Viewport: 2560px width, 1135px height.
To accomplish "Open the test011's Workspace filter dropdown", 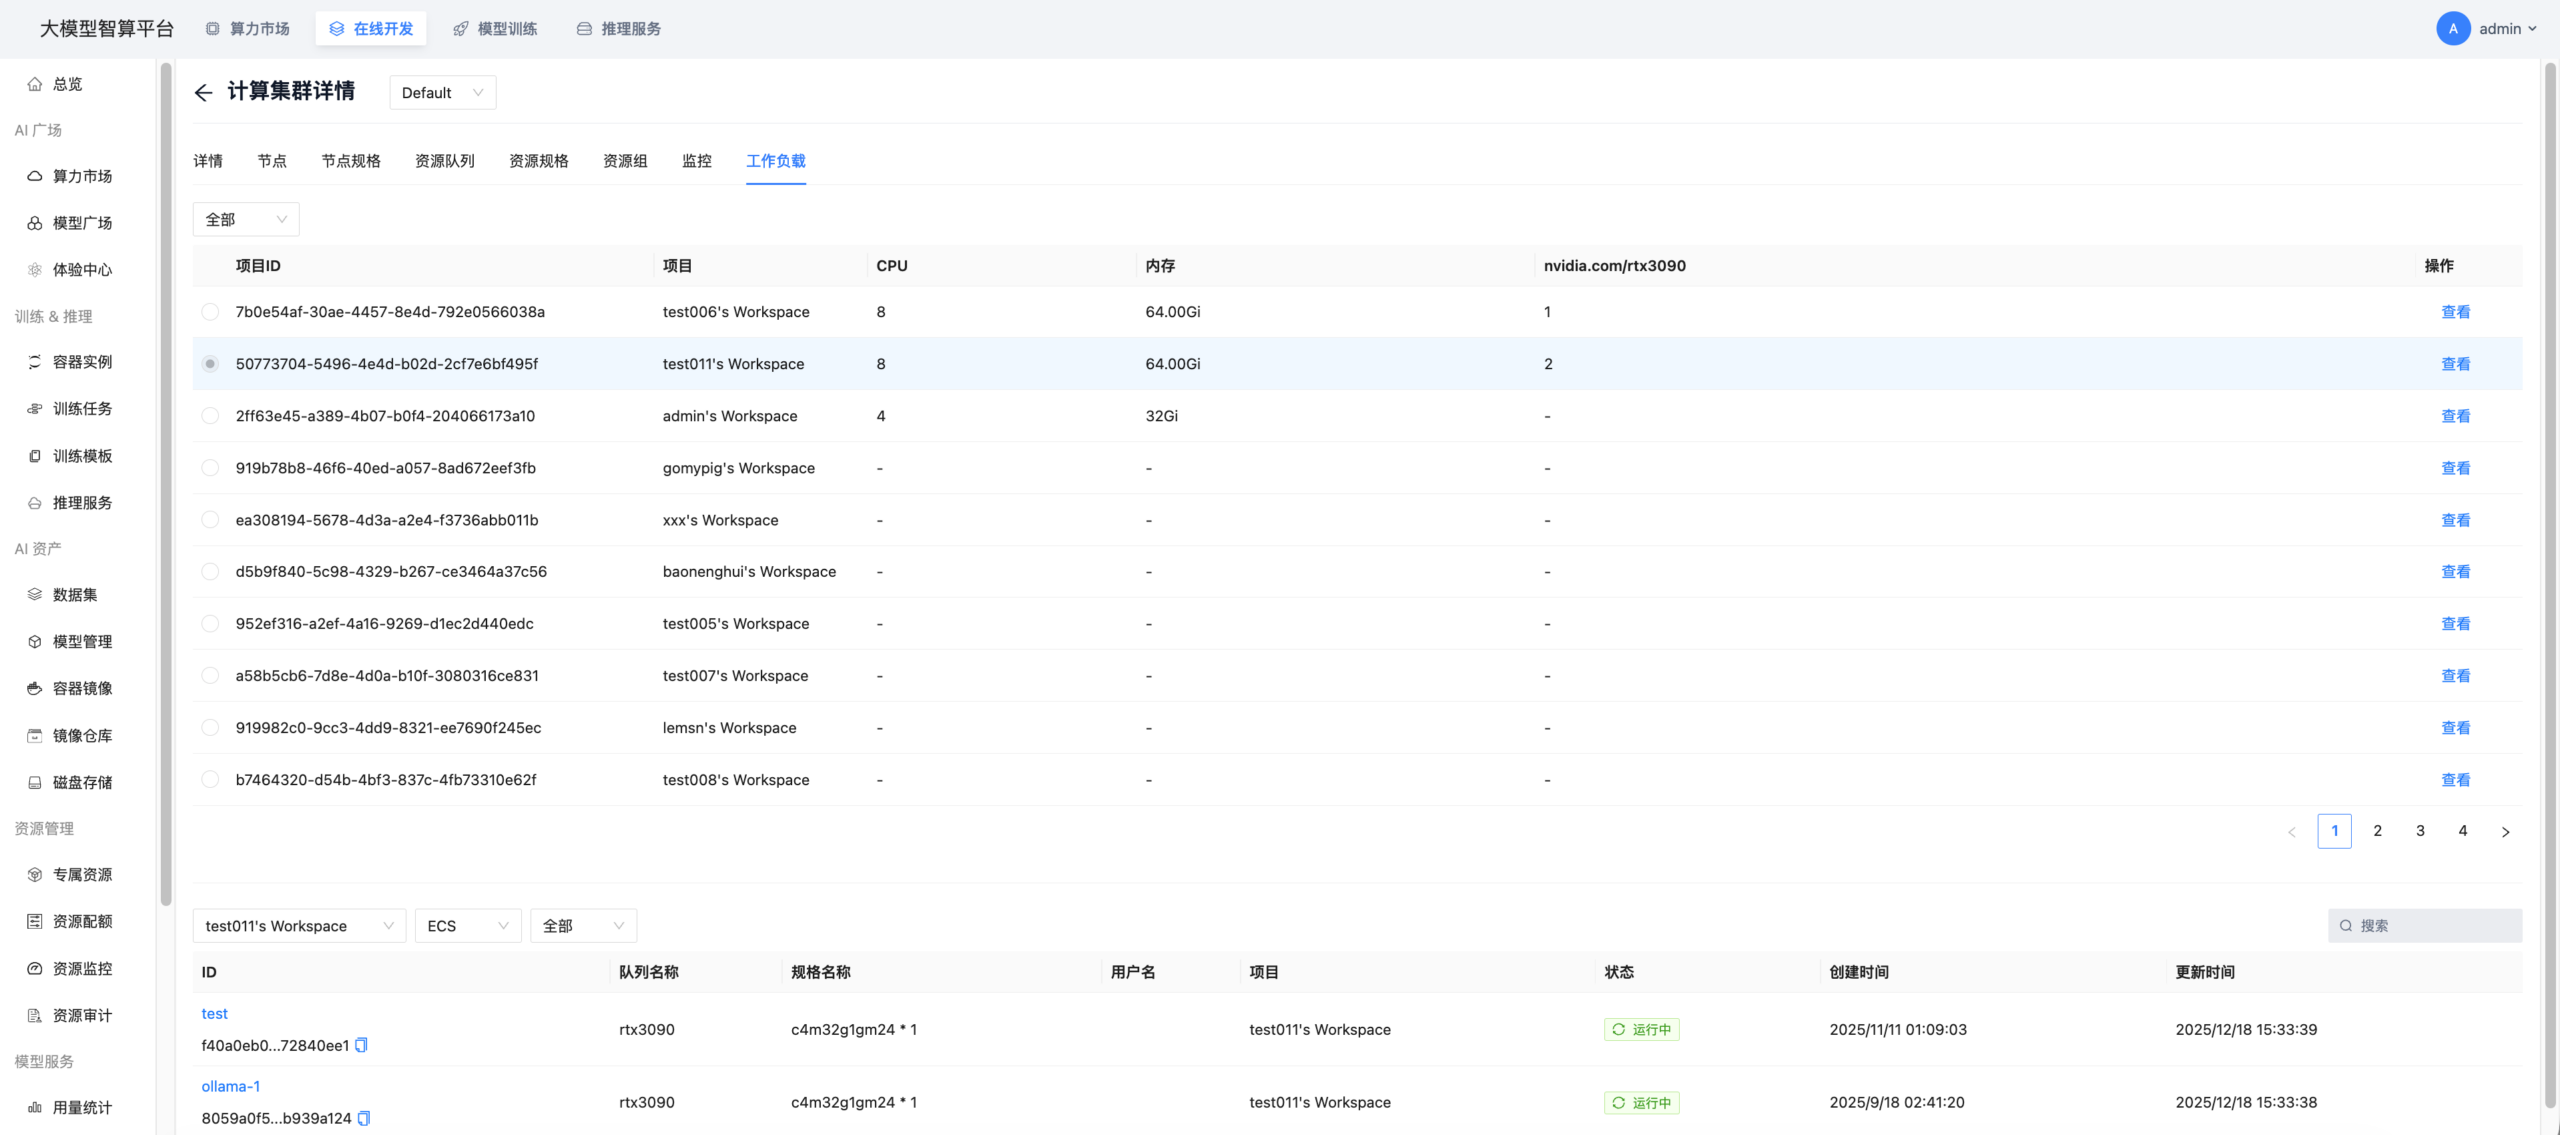I will 298,926.
